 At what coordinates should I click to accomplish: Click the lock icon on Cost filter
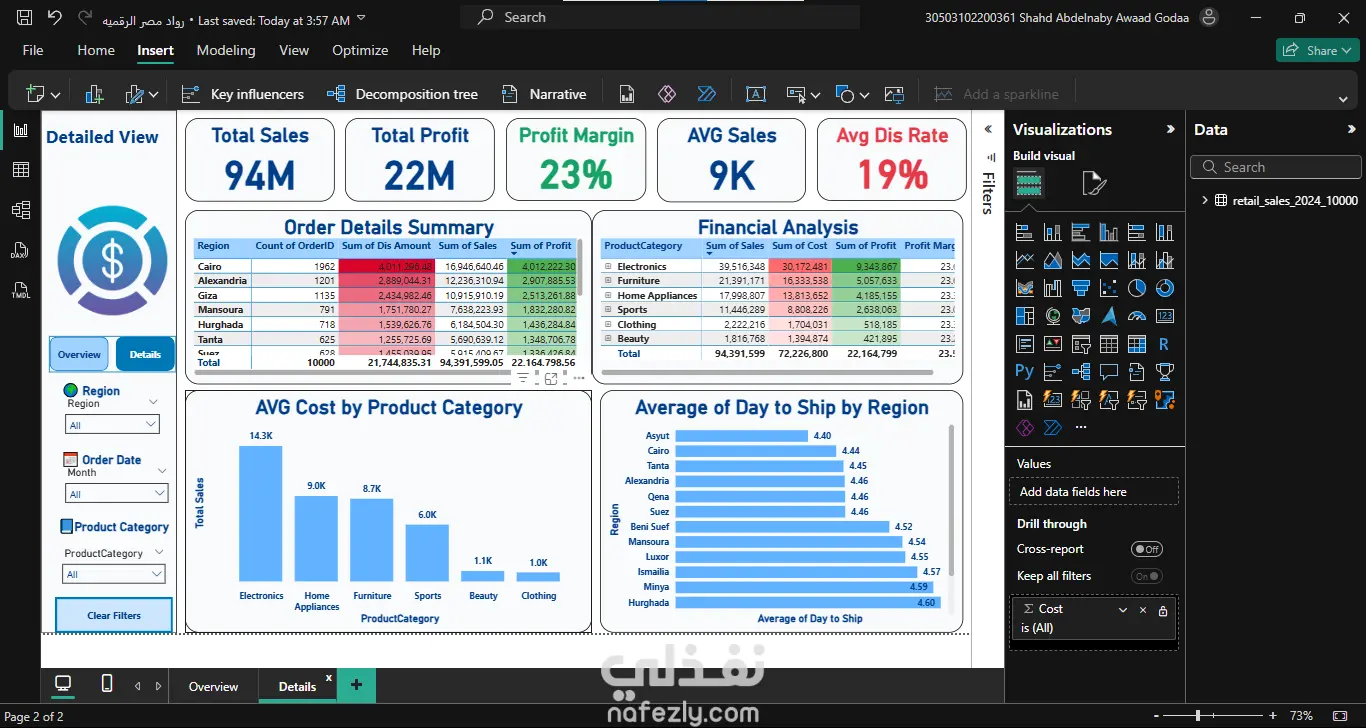1162,610
